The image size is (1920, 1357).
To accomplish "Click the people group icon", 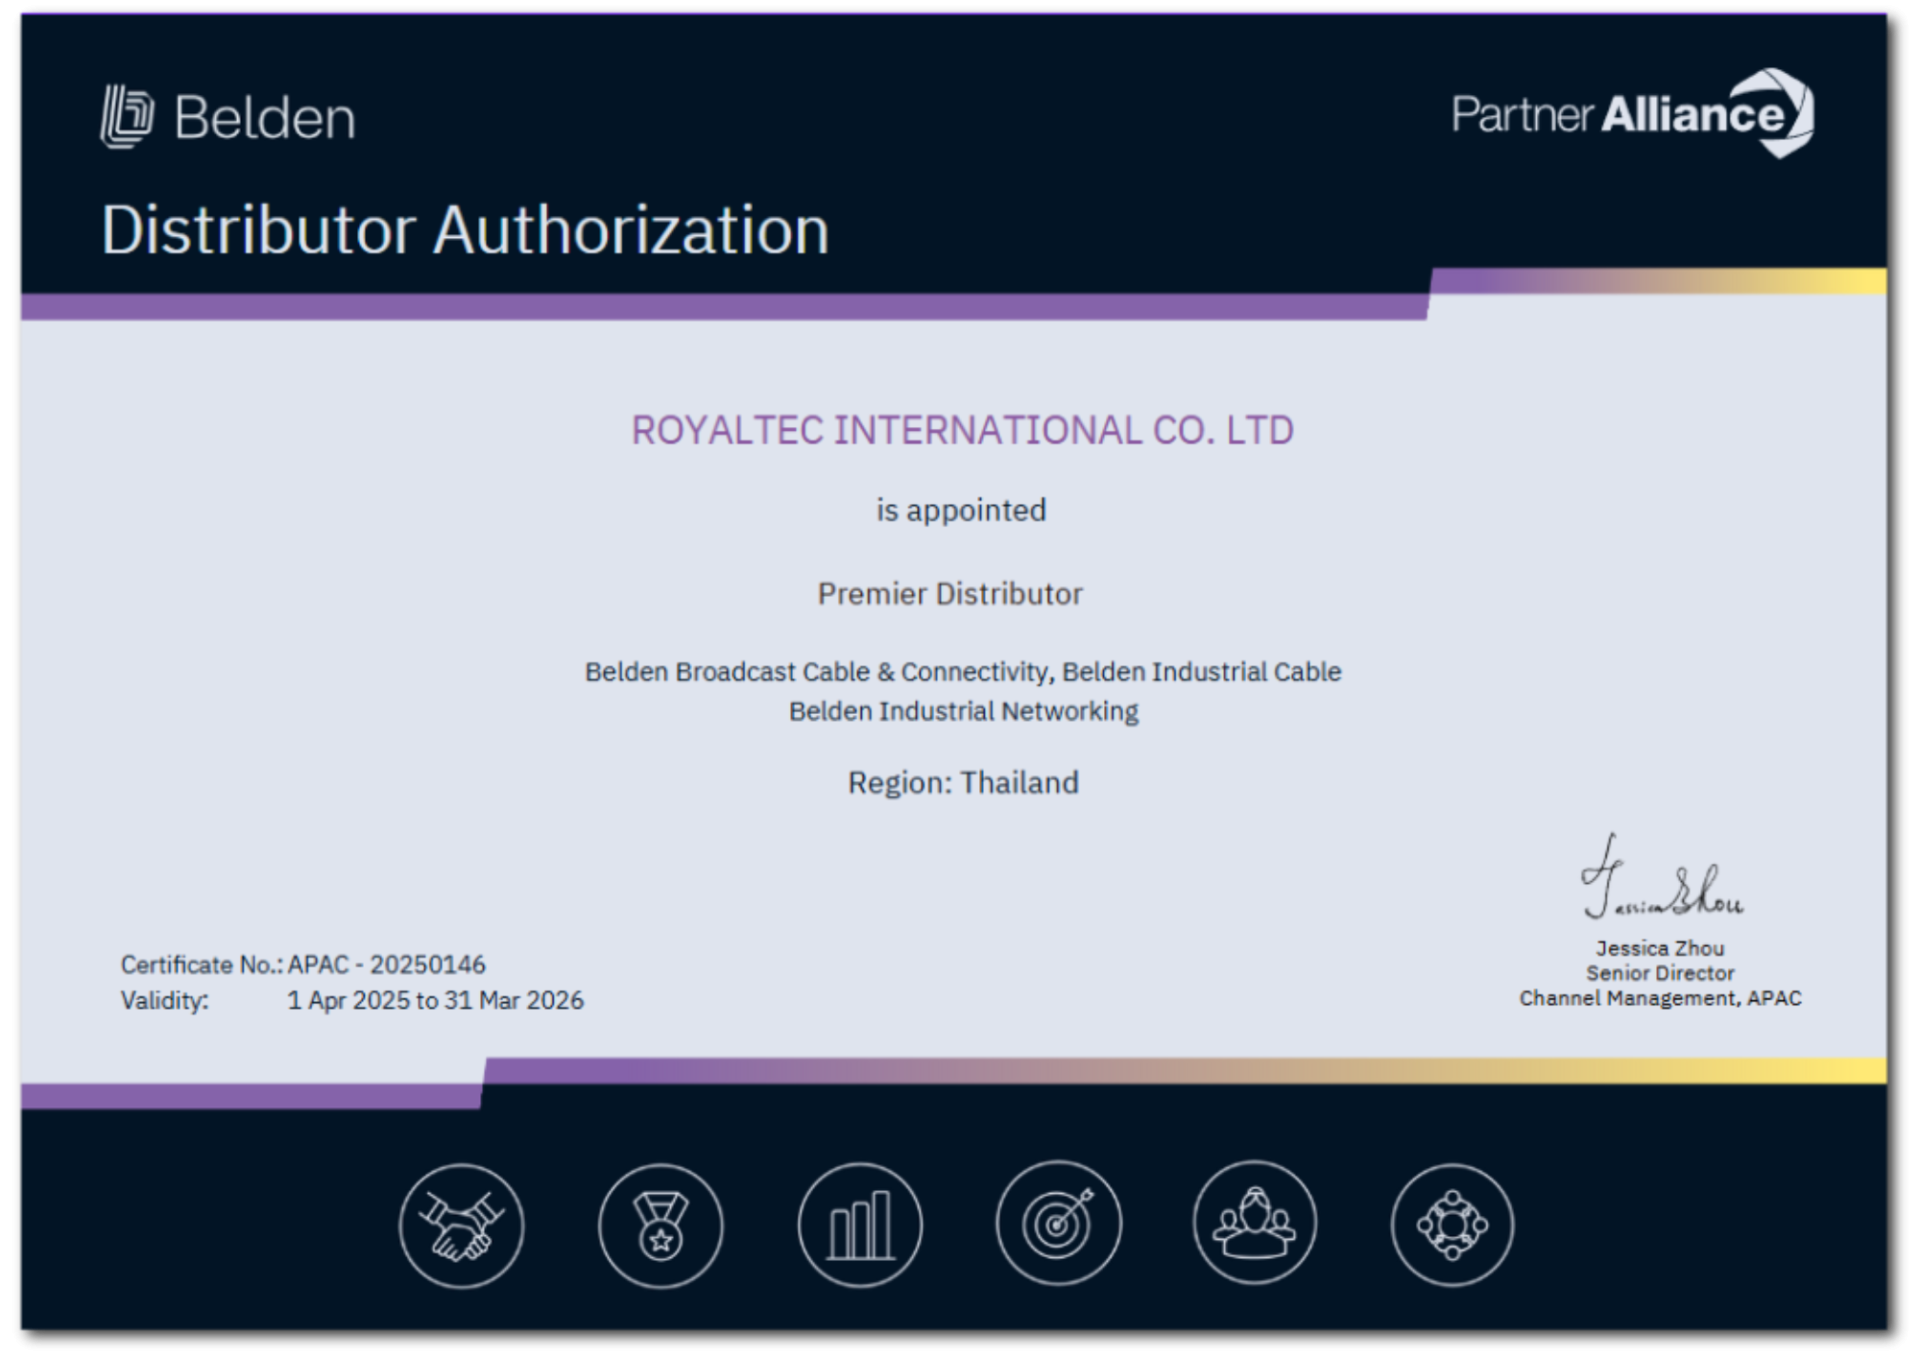I will pyautogui.click(x=1254, y=1222).
